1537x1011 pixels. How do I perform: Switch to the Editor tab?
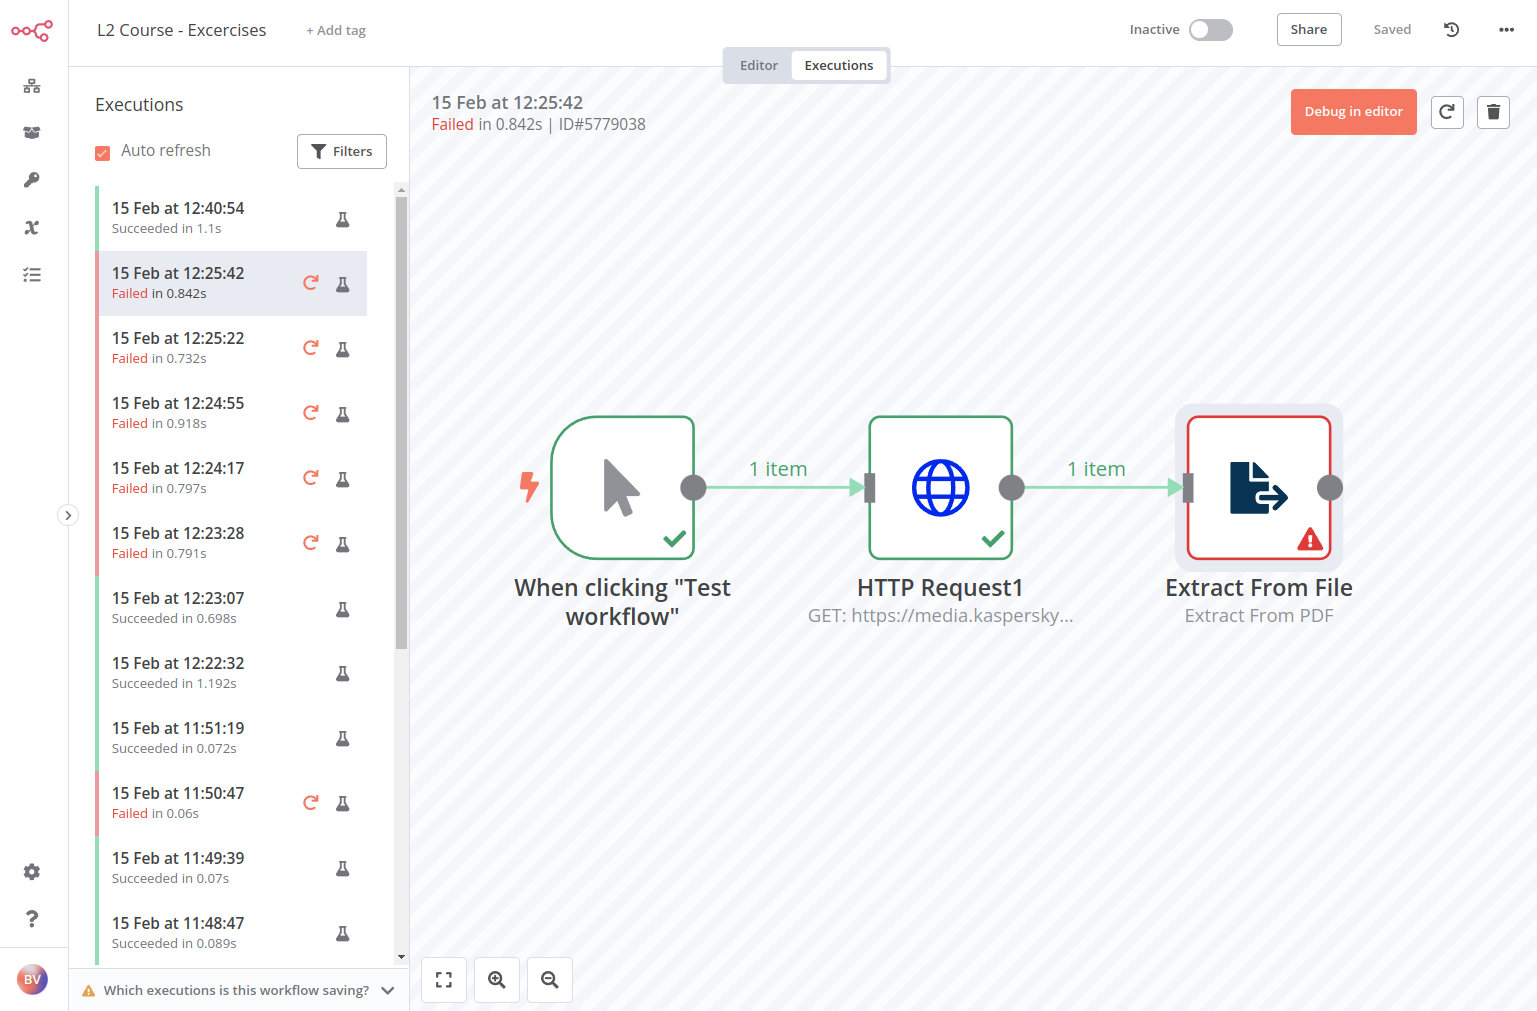pos(758,64)
